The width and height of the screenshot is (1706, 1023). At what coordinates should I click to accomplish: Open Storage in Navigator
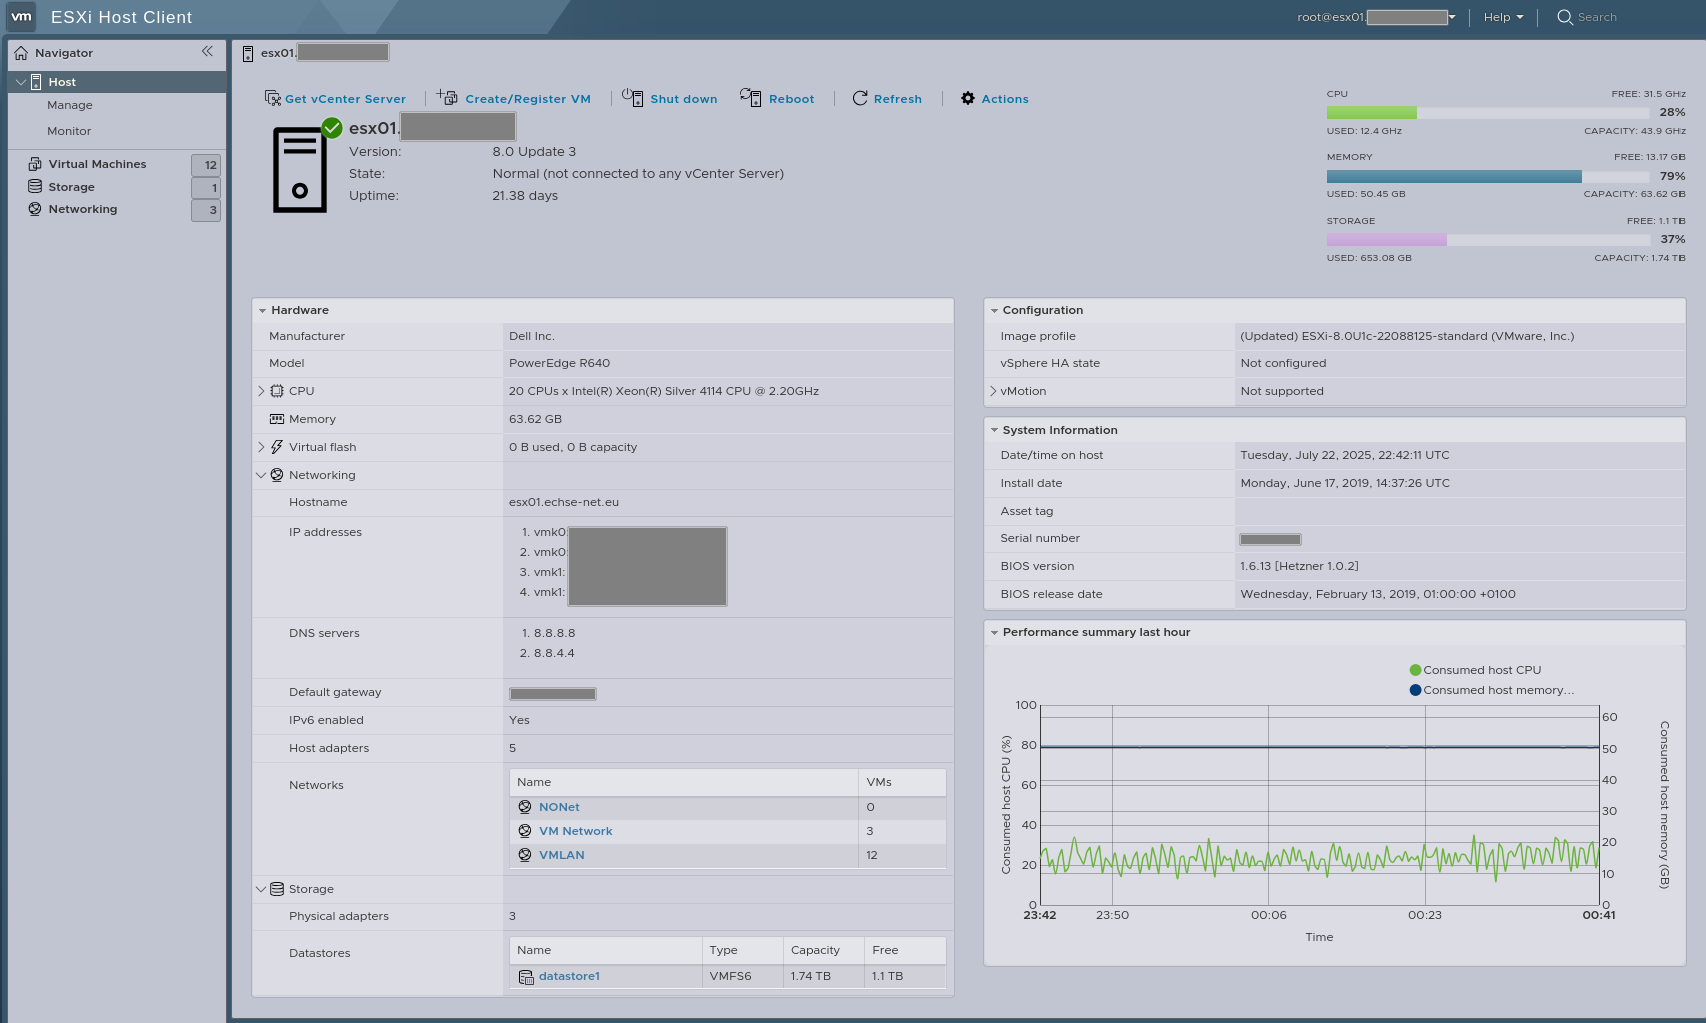(x=71, y=187)
